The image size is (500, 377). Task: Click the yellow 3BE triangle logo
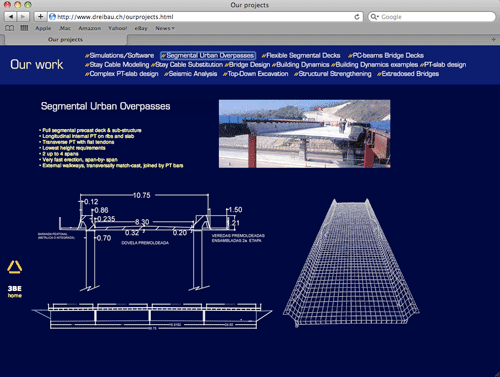(15, 267)
